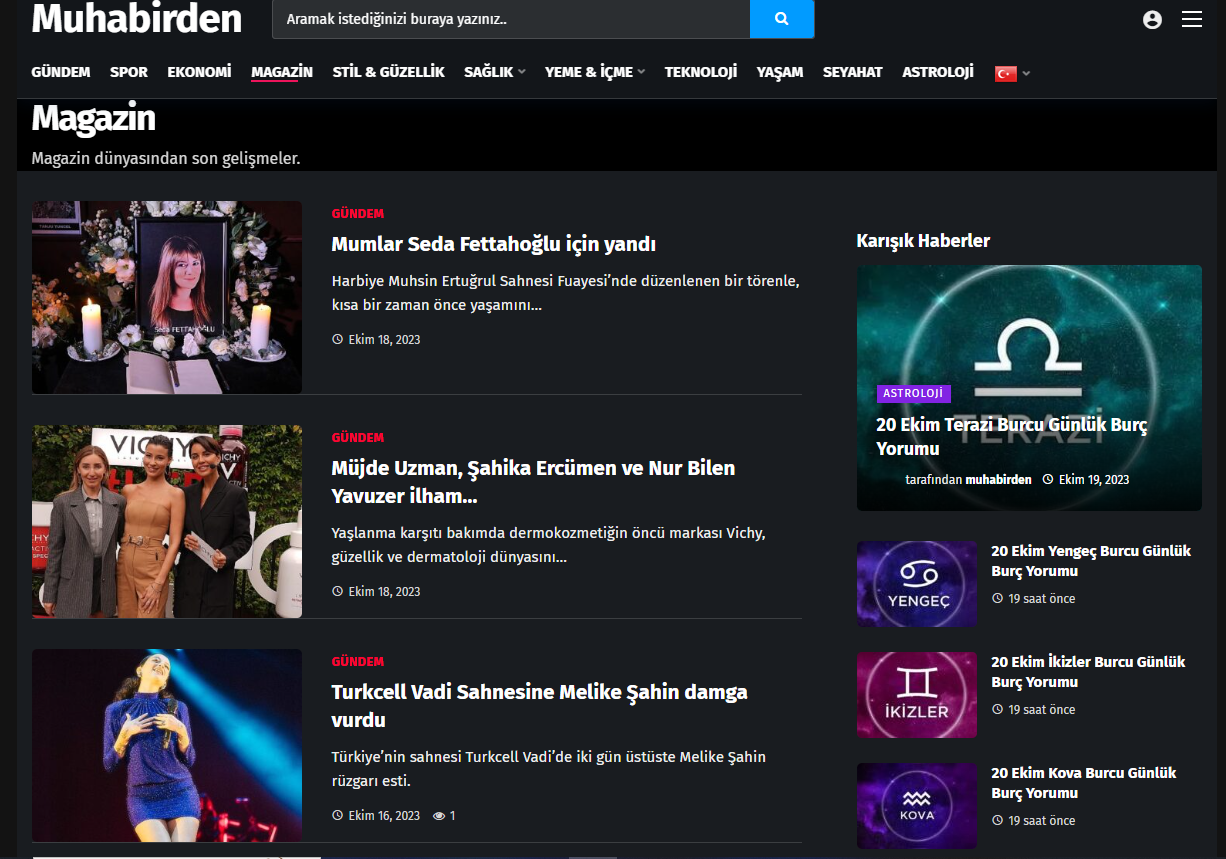Click the Turkish flag language icon
This screenshot has height=859, width=1226.
click(x=1005, y=73)
